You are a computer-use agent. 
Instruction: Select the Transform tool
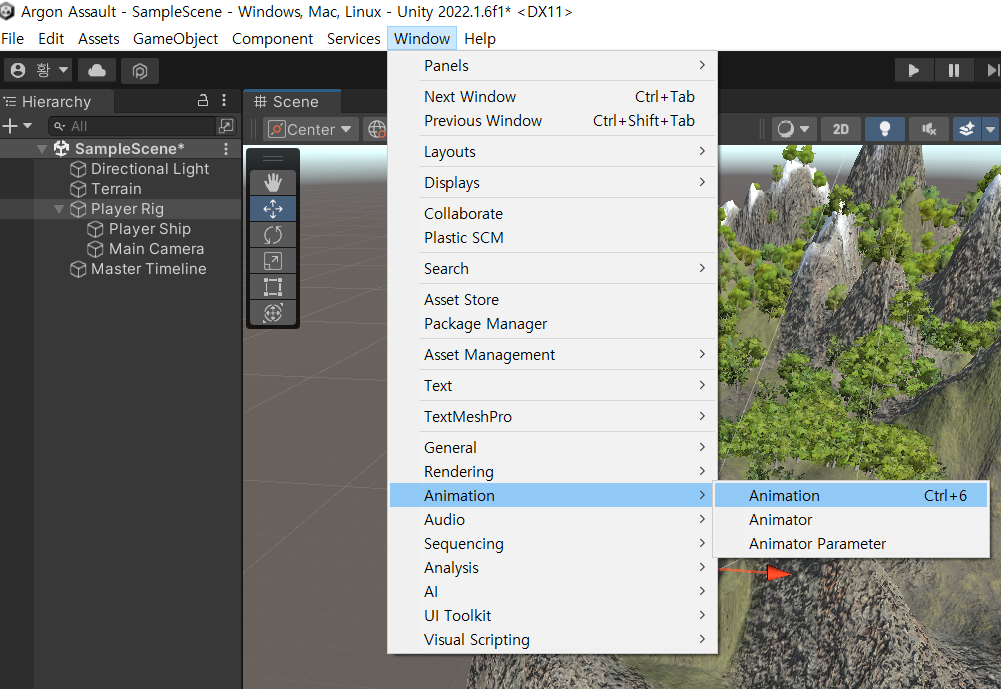(273, 313)
